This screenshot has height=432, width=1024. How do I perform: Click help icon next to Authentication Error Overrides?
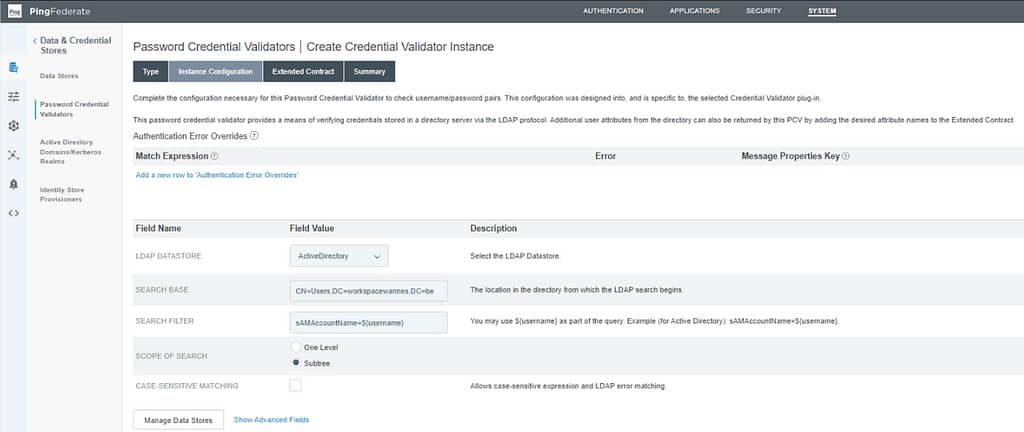click(254, 136)
